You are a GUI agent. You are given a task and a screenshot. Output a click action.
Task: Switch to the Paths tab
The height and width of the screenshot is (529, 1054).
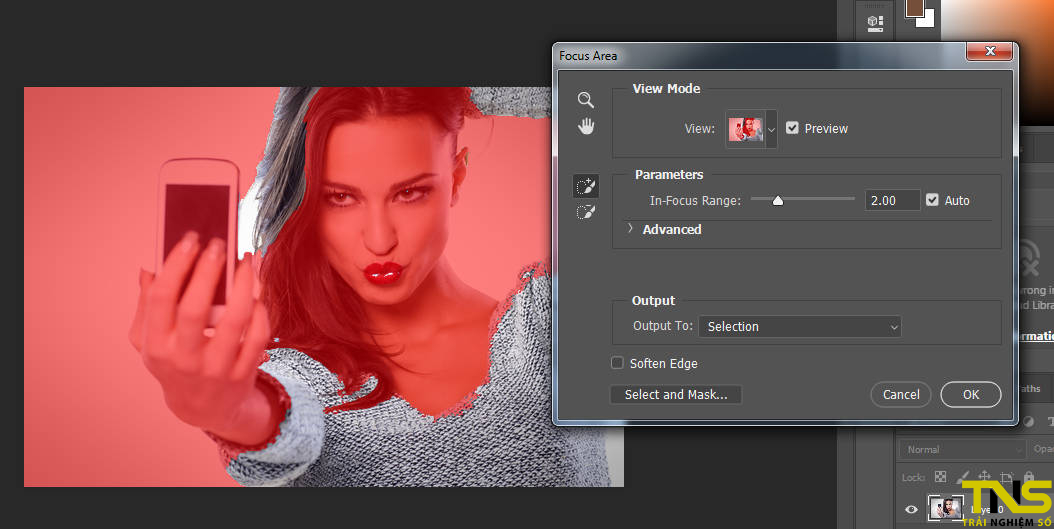tap(1029, 389)
